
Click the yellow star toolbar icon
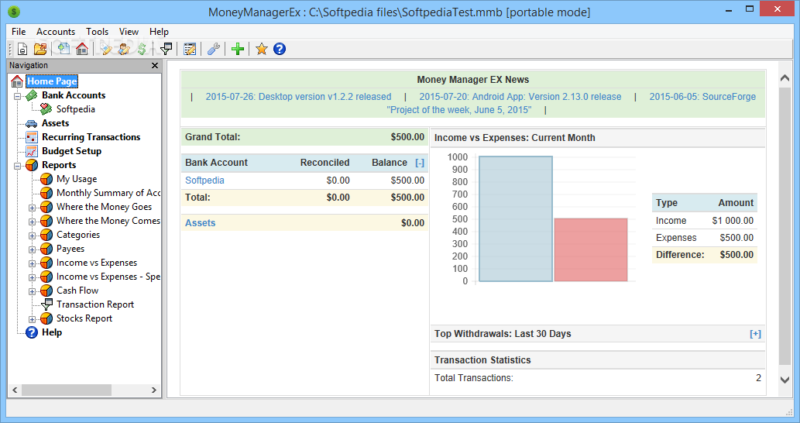pos(262,49)
